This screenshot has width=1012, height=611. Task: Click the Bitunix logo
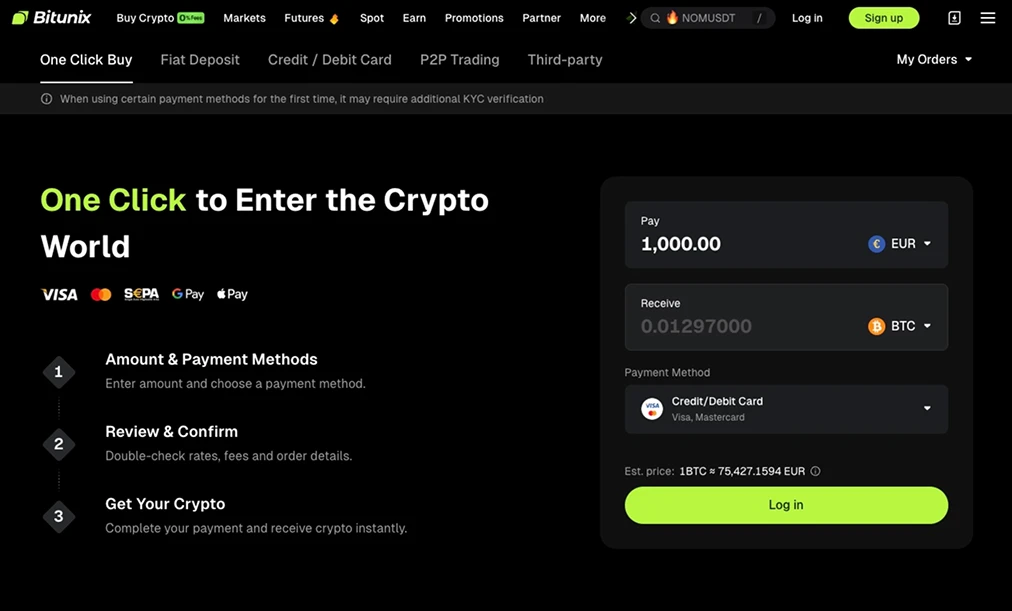(51, 17)
